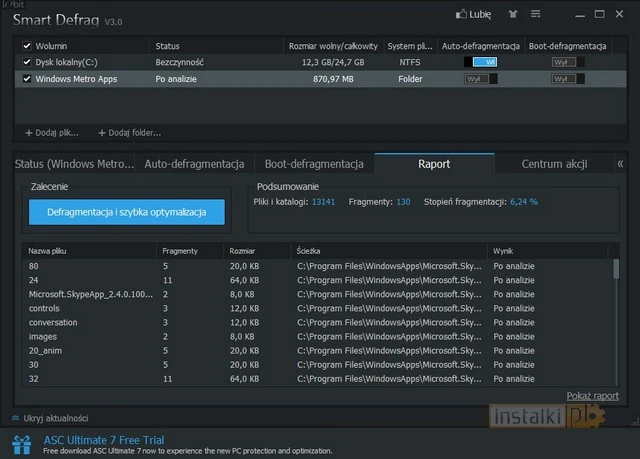Click the Pliki i katalogi value 13141
Viewport: 640px width, 459px height.
point(323,202)
